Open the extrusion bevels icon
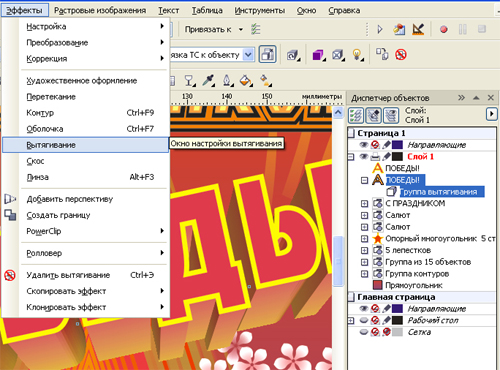This screenshot has height=370, width=500. click(338, 55)
